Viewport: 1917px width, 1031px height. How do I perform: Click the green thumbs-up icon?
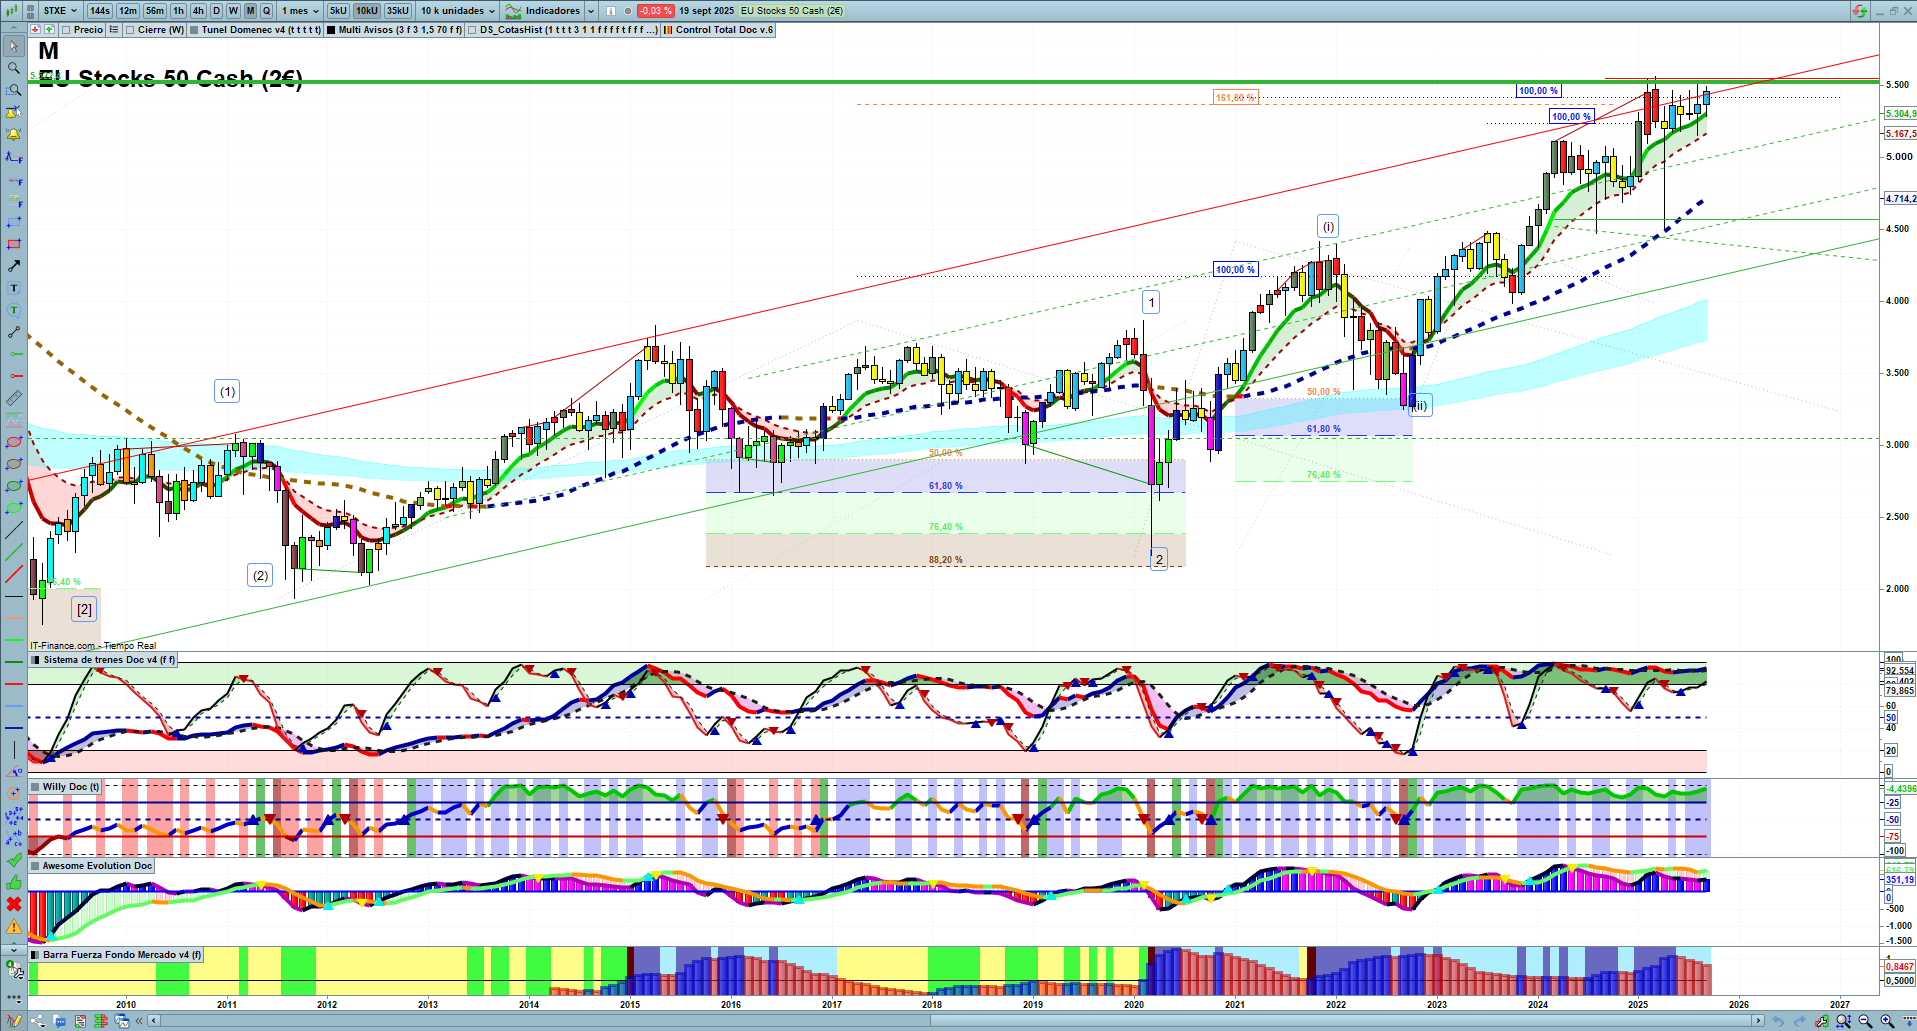tap(14, 882)
